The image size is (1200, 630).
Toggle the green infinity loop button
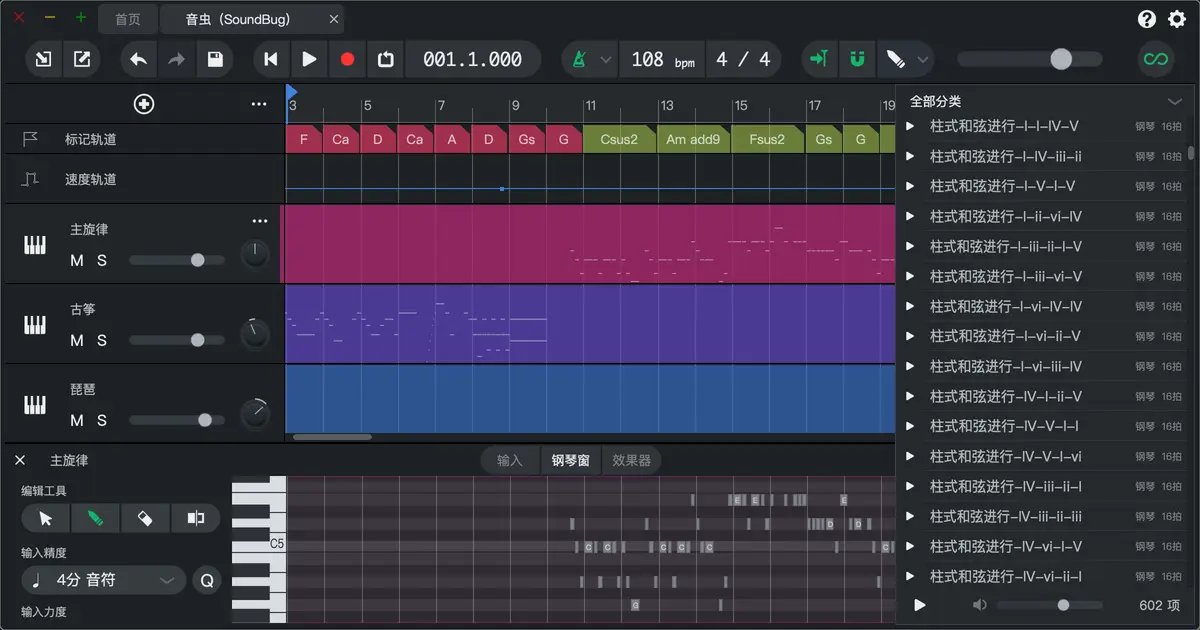pyautogui.click(x=1155, y=59)
